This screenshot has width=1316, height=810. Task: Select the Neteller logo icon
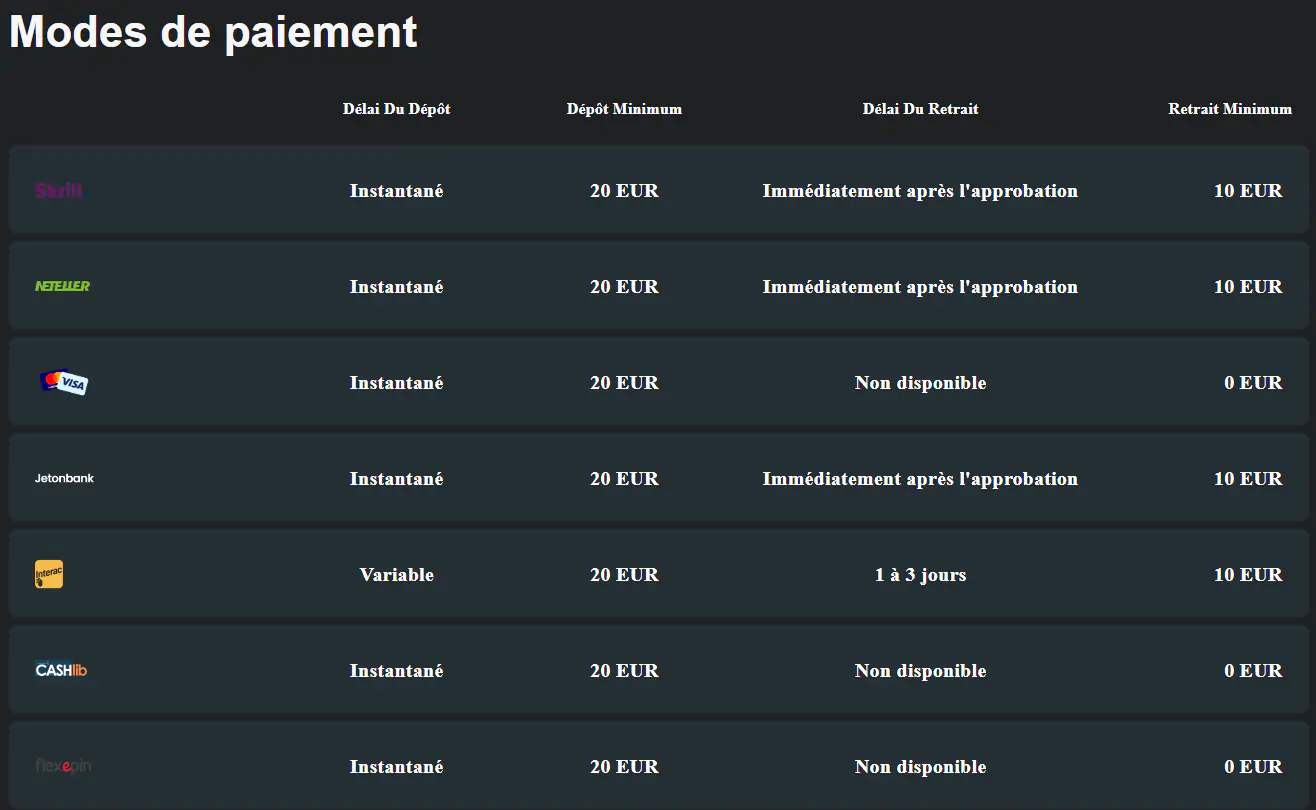[x=62, y=286]
